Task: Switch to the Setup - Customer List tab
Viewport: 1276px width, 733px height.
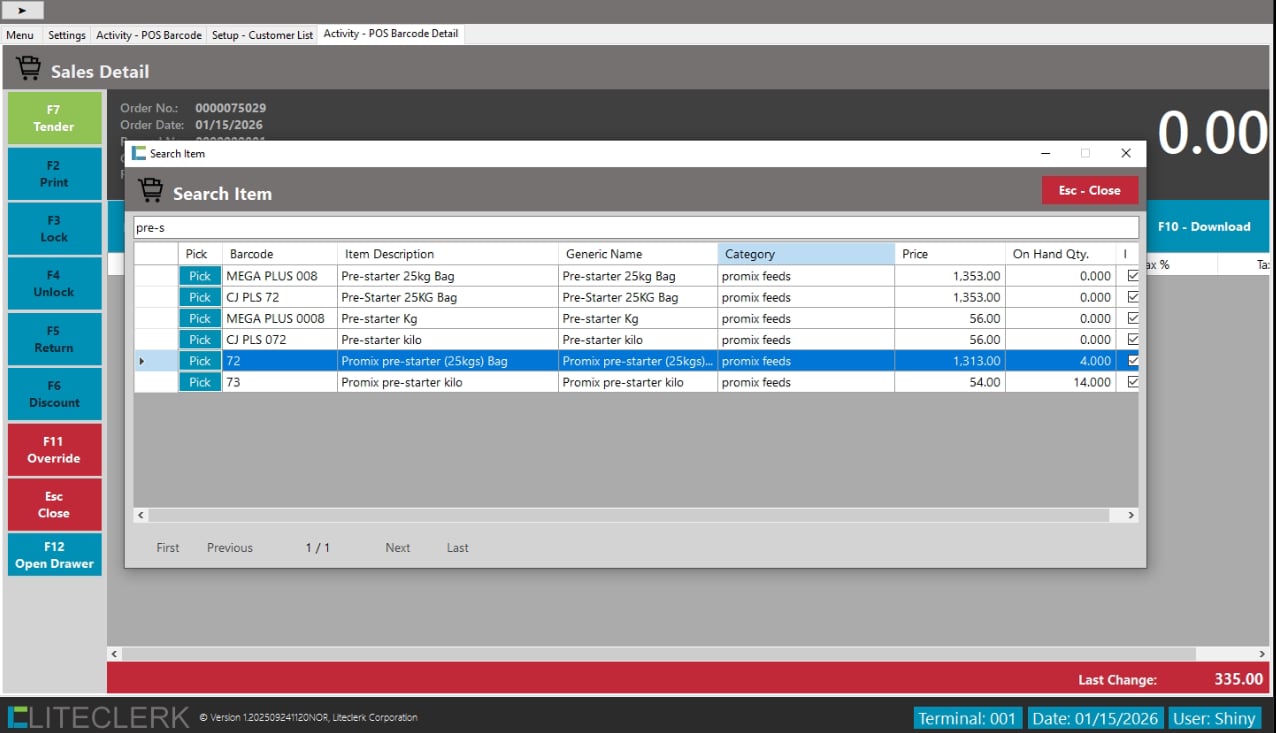Action: [x=262, y=35]
